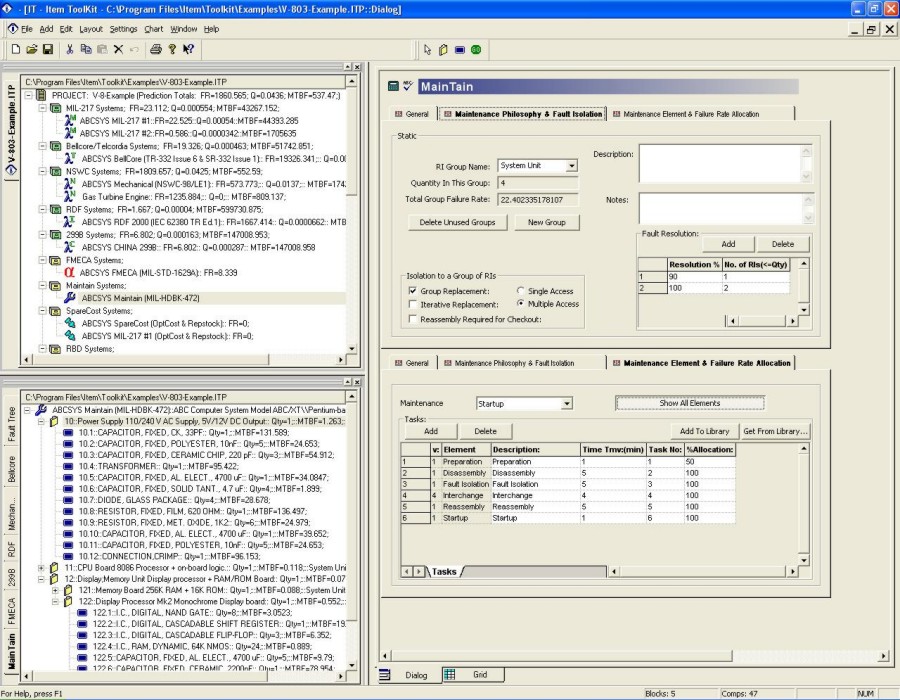
Task: Check Reassembly Required for Checkout
Action: click(413, 319)
